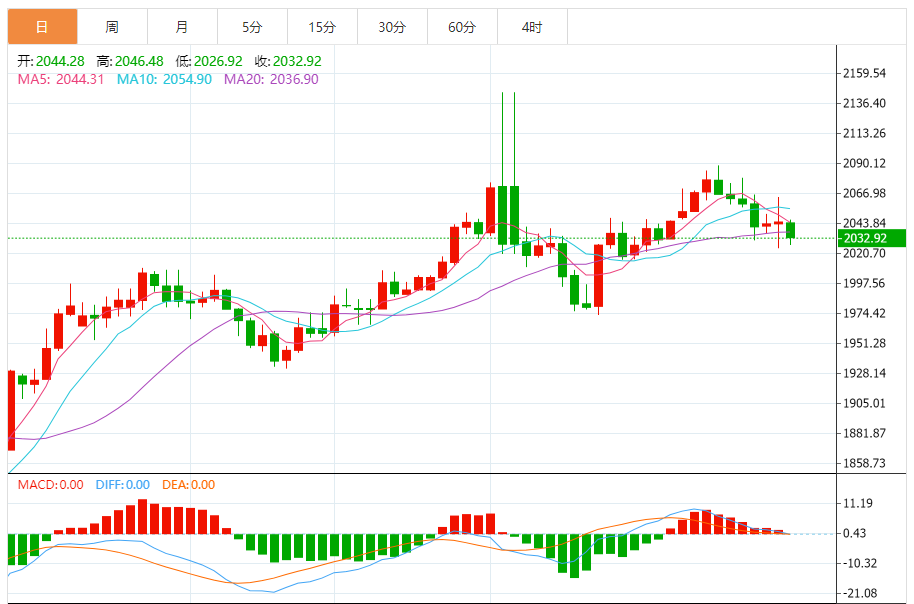The image size is (914, 604).
Task: Click the 1997.56 price axis label
Action: (x=864, y=283)
